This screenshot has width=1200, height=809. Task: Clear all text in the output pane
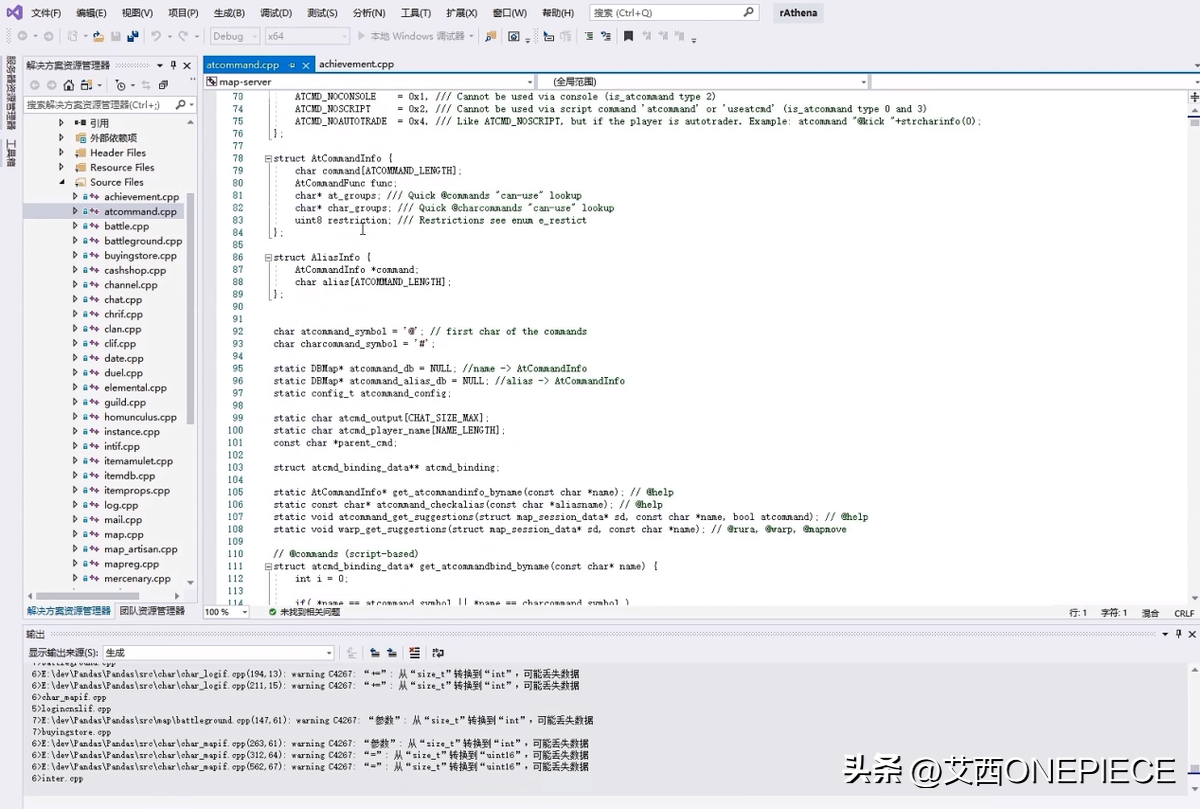pyautogui.click(x=414, y=652)
